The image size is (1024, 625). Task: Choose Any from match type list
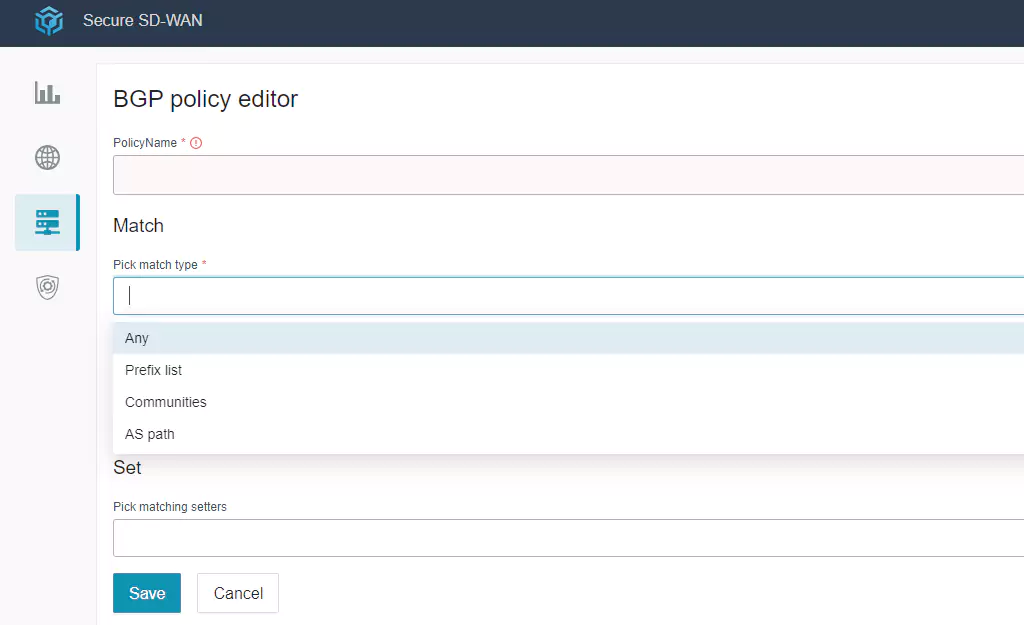coord(137,338)
